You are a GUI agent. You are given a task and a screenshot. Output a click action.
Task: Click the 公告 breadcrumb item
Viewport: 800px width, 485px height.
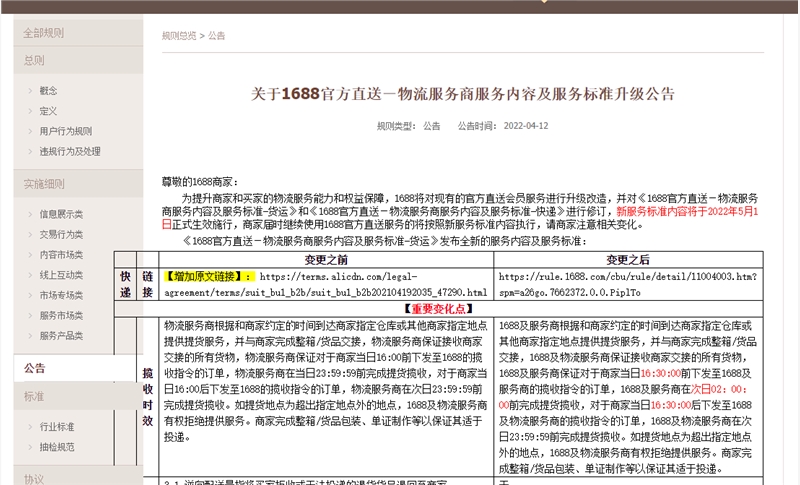coord(216,36)
